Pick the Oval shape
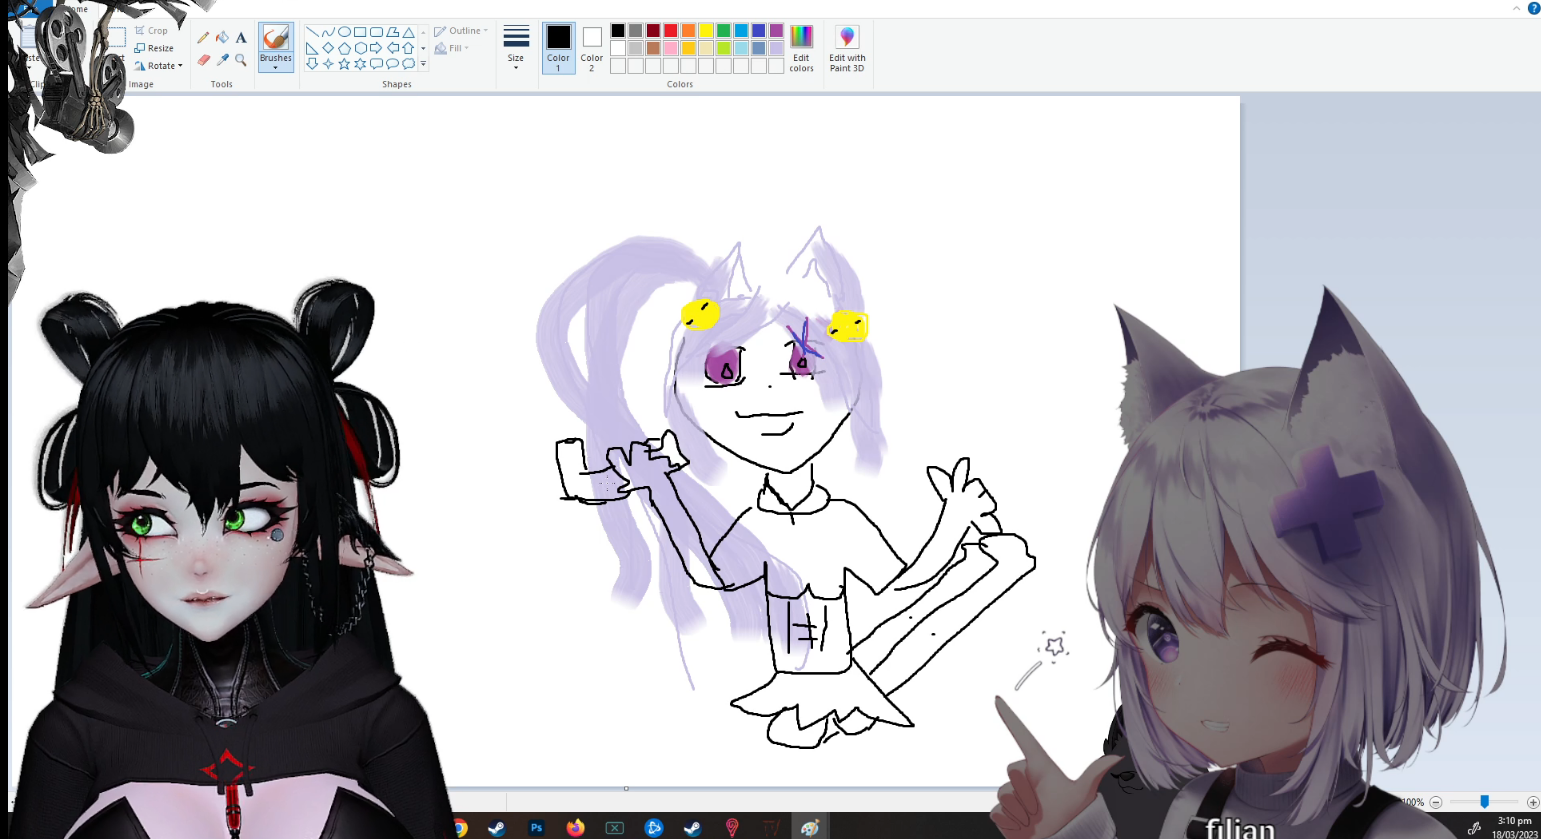Image resolution: width=1541 pixels, height=839 pixels. (344, 32)
